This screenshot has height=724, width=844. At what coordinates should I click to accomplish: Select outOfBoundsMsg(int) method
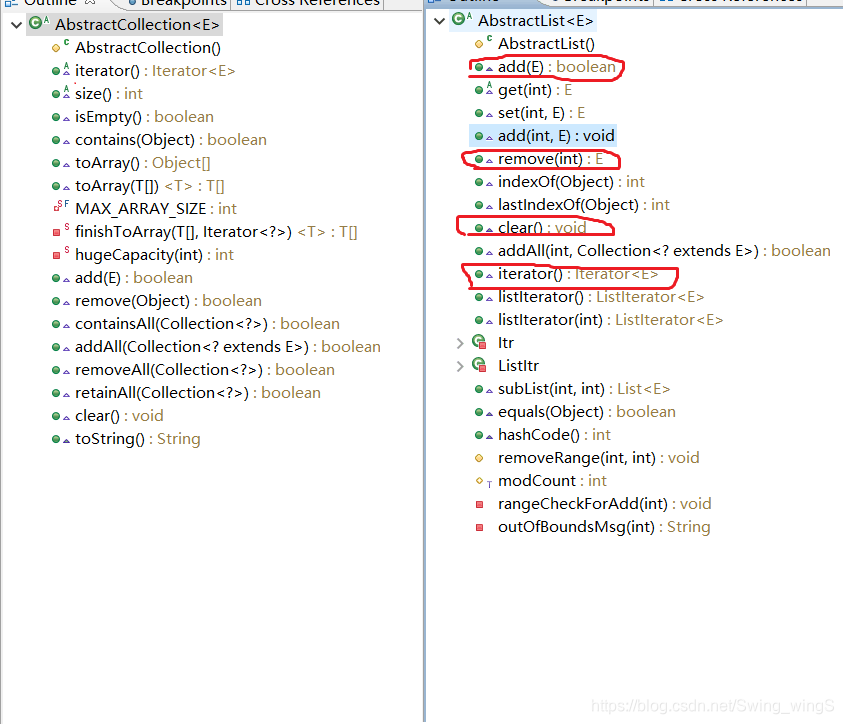coord(604,528)
